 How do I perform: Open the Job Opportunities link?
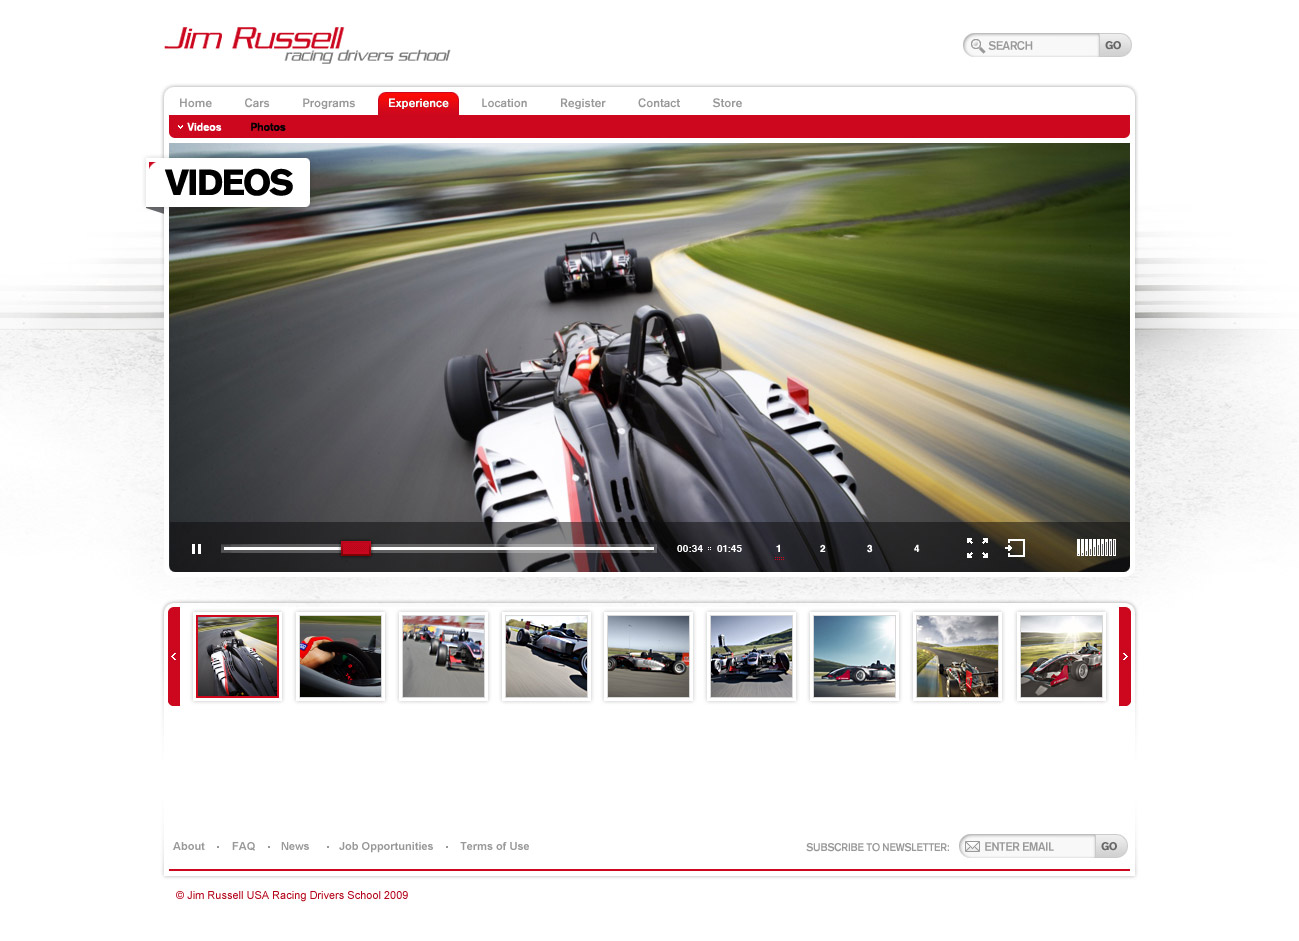[386, 847]
